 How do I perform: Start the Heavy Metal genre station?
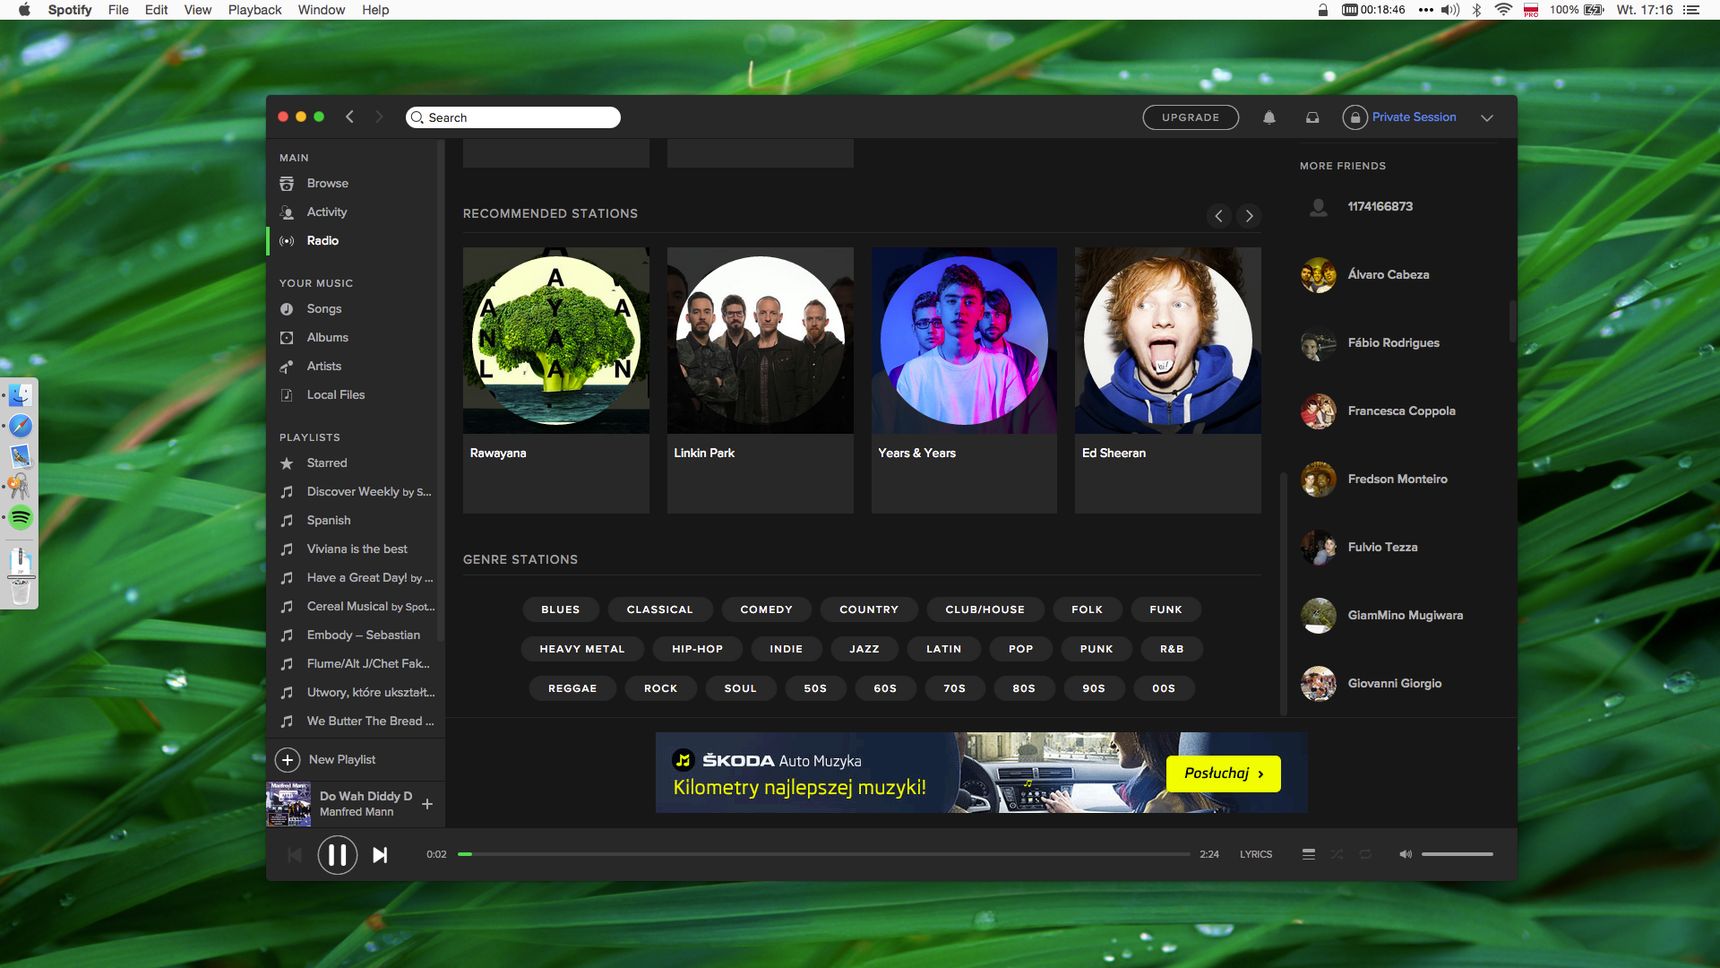582,649
